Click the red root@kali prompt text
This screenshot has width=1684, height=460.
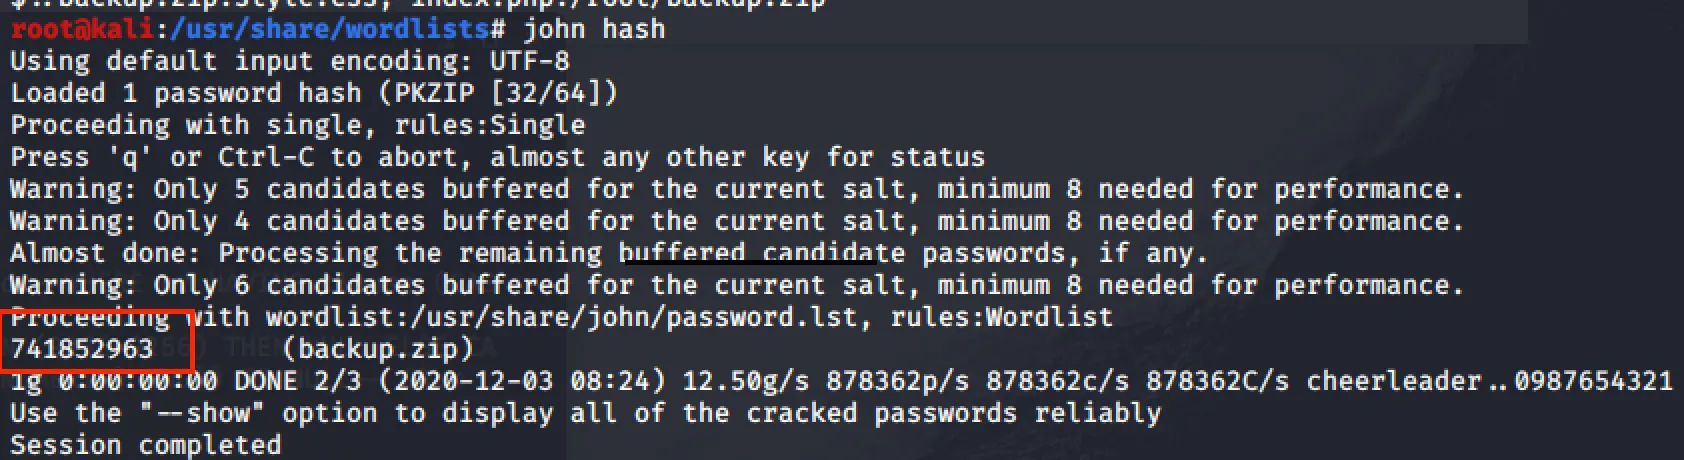pos(82,28)
